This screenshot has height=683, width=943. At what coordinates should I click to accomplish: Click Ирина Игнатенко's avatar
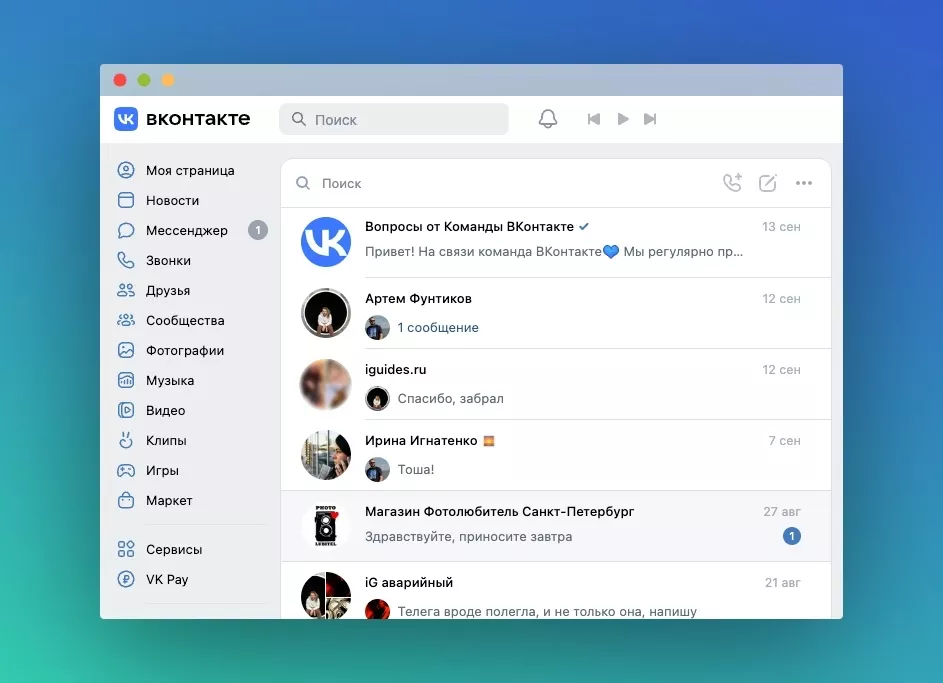(x=326, y=455)
